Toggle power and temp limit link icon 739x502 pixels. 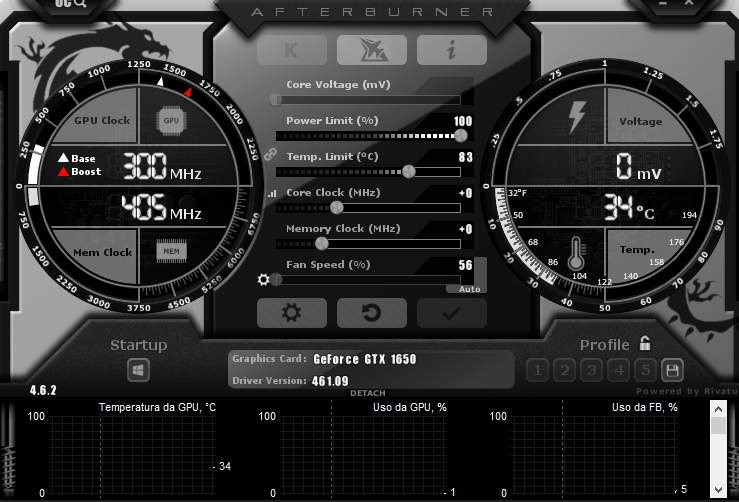click(270, 154)
